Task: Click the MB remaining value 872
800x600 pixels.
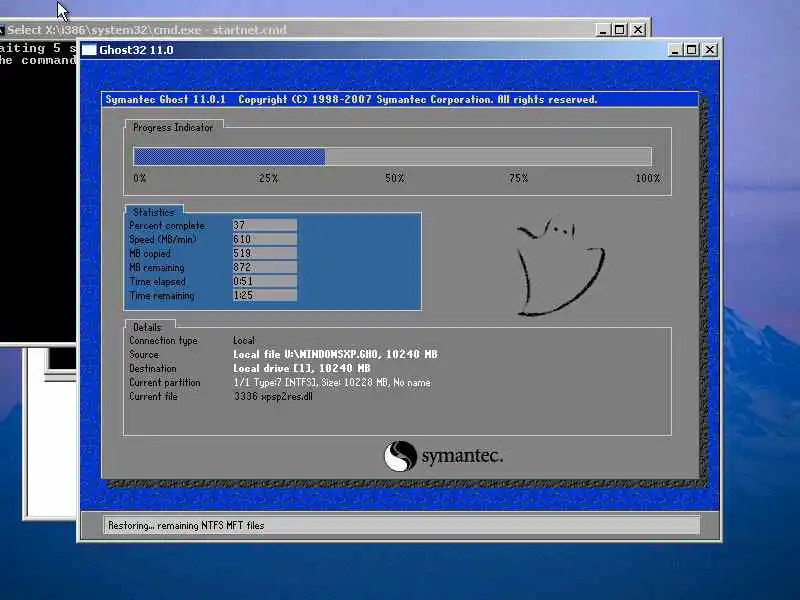Action: click(x=265, y=267)
